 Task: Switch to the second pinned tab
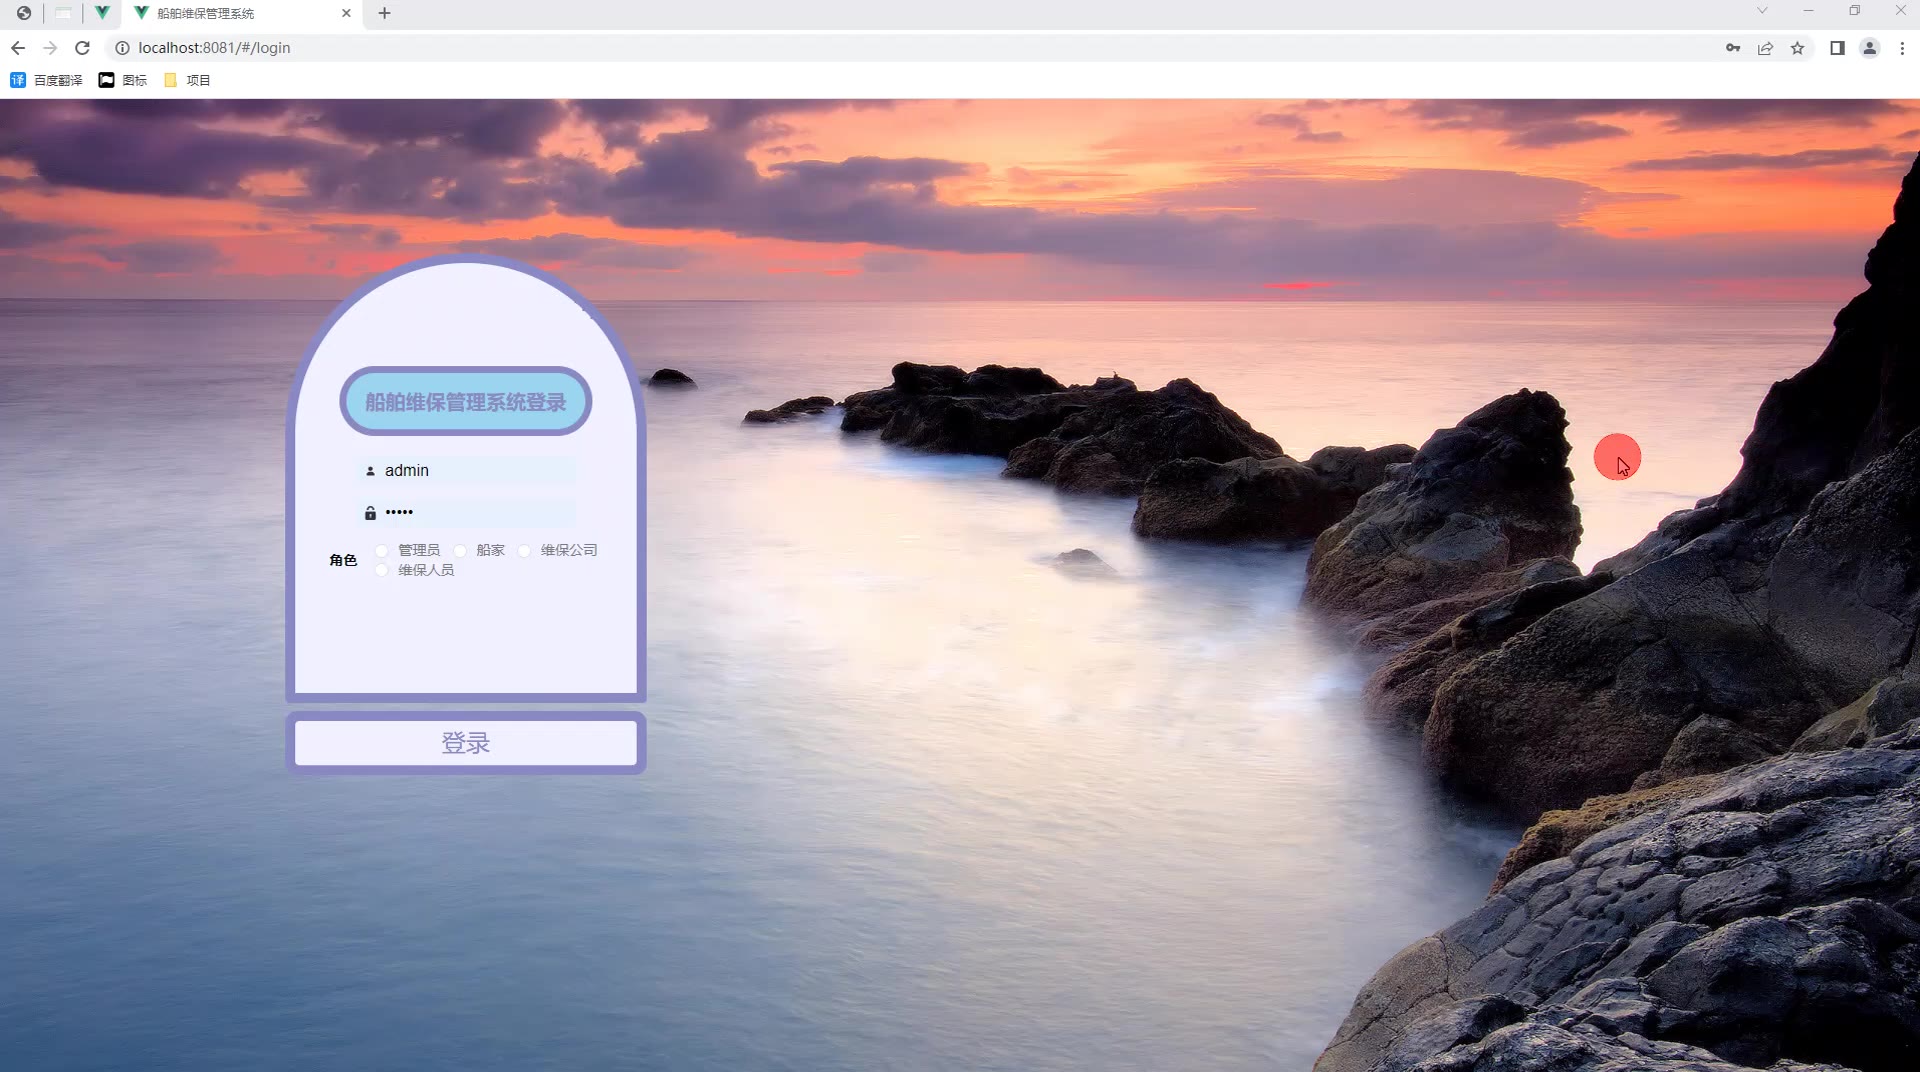point(63,13)
